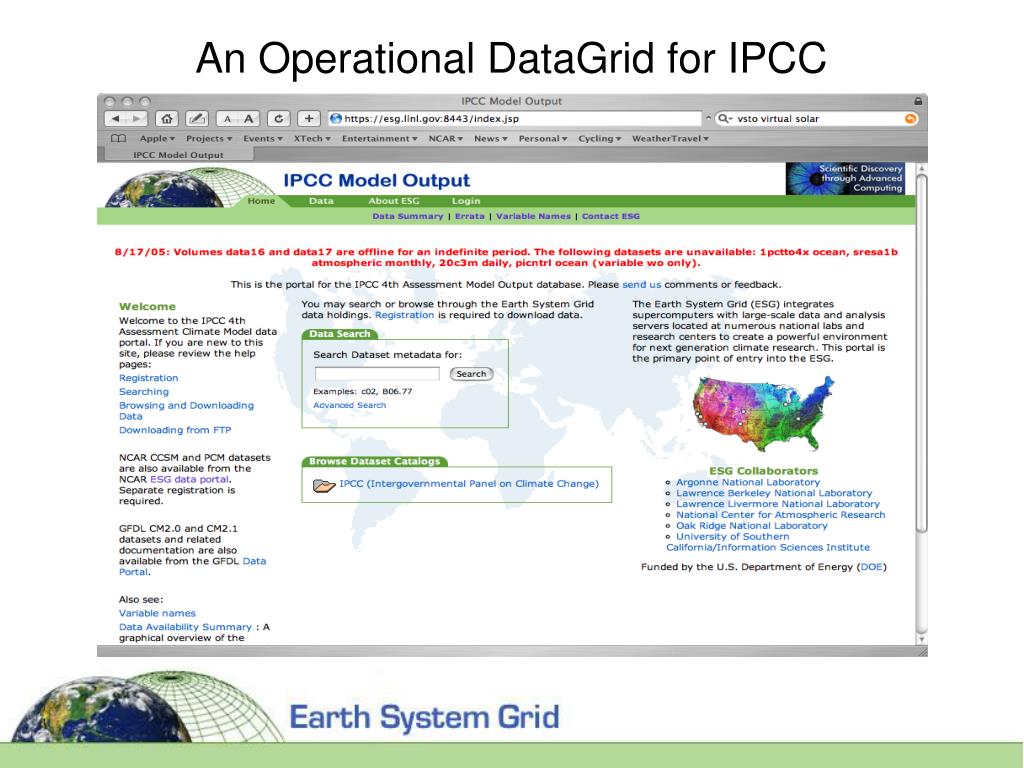Image resolution: width=1024 pixels, height=768 pixels.
Task: Open the DOE funding link
Action: (871, 567)
